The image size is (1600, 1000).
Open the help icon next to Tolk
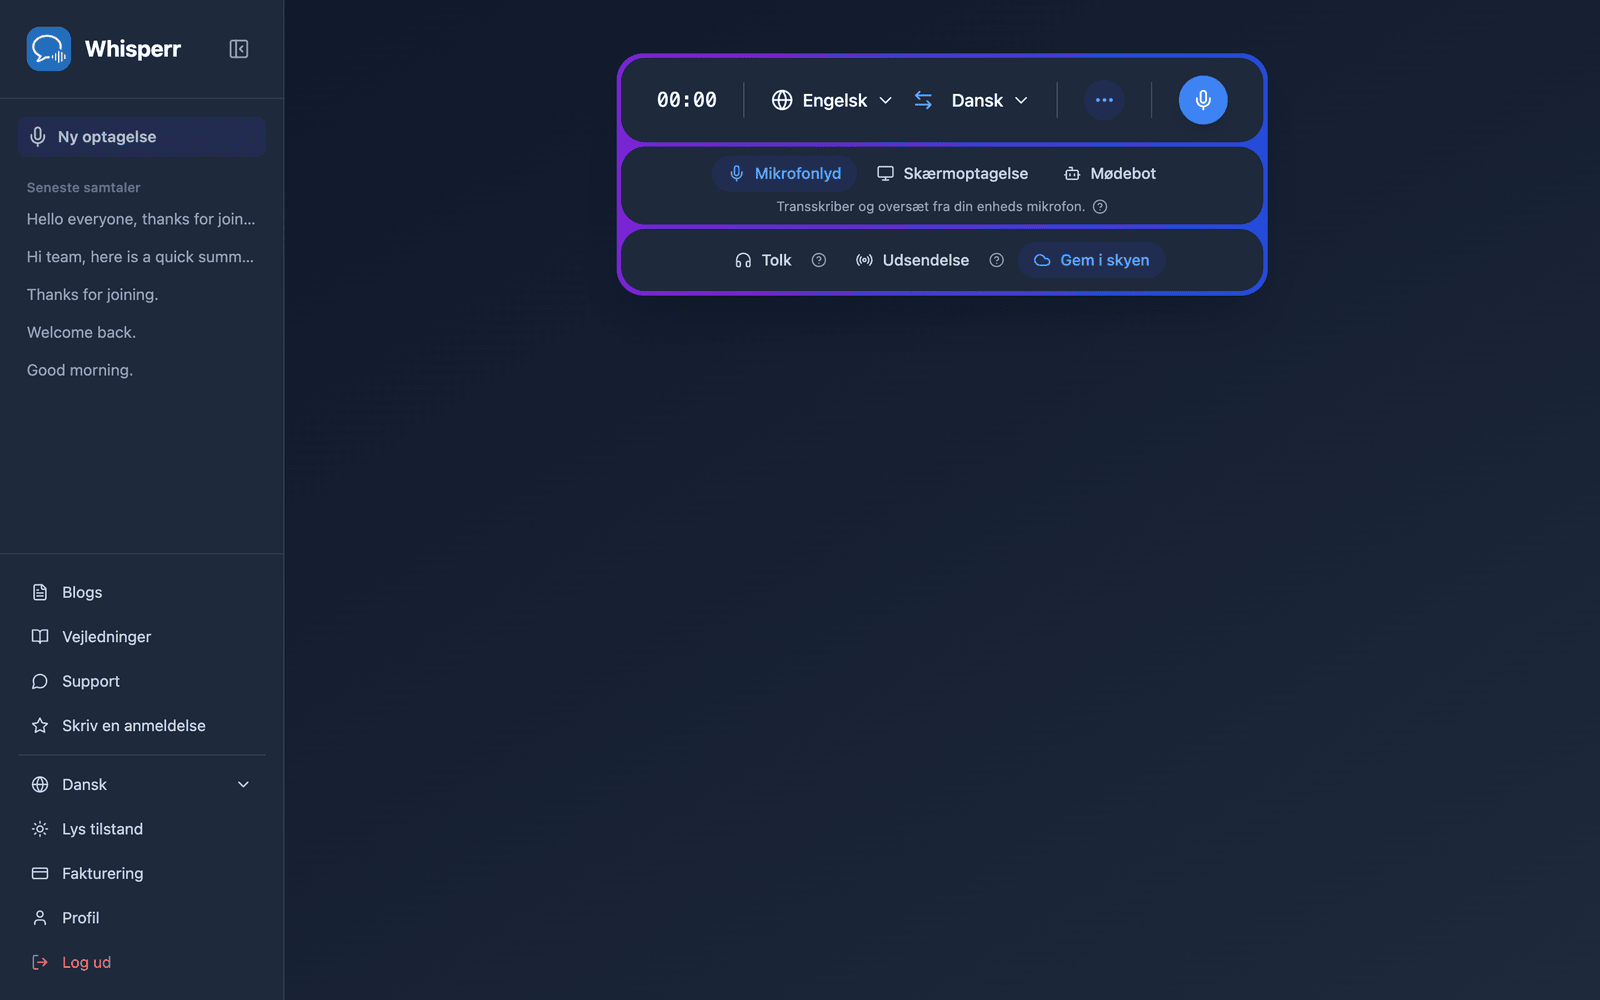819,260
